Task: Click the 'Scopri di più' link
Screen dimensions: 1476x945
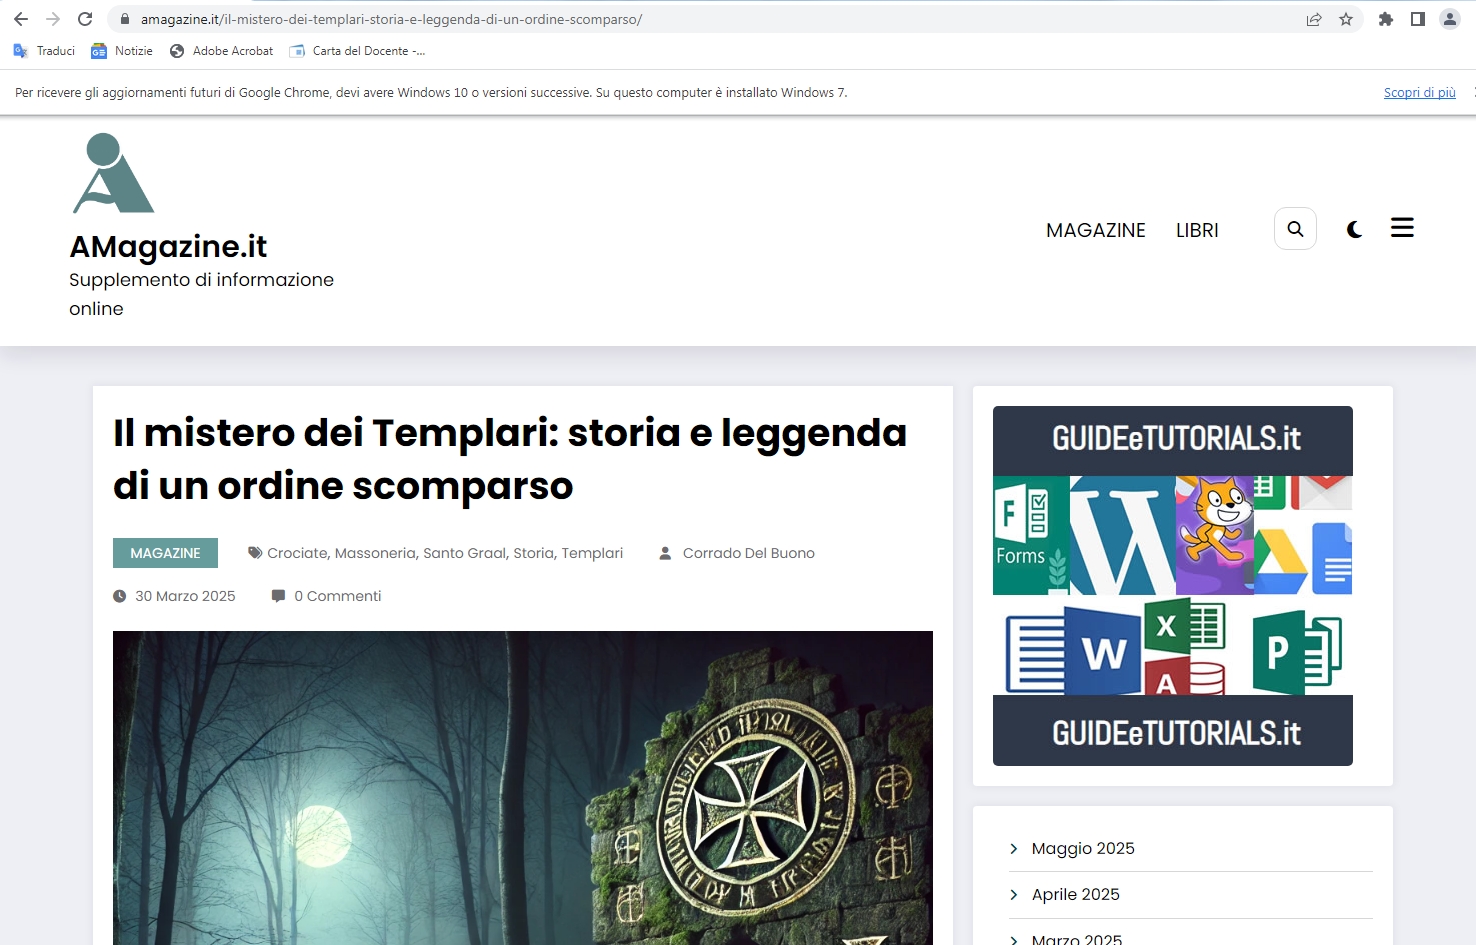Action: (x=1419, y=92)
